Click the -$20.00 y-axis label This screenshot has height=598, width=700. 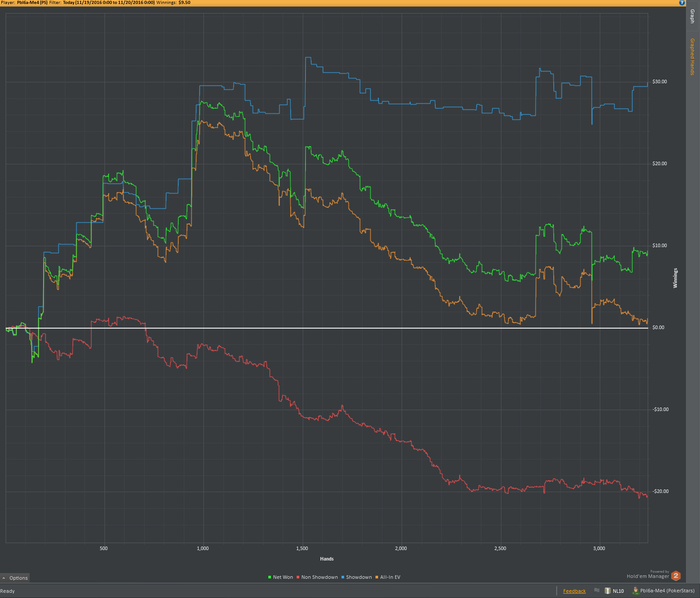[x=660, y=491]
